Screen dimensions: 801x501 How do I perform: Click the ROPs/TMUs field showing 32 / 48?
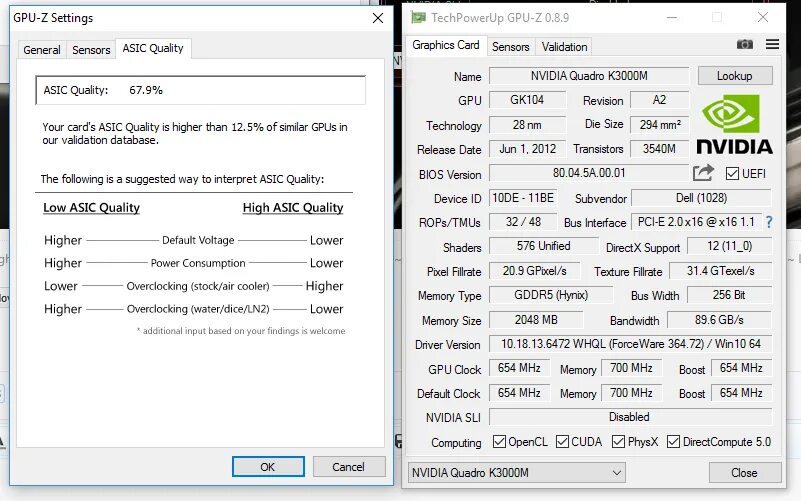point(523,222)
